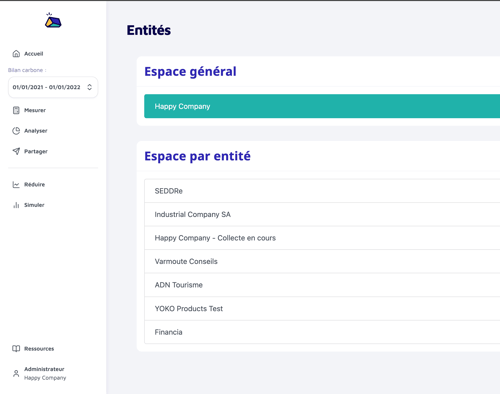The height and width of the screenshot is (394, 500).
Task: Click the Espace général heading
Action: (190, 72)
